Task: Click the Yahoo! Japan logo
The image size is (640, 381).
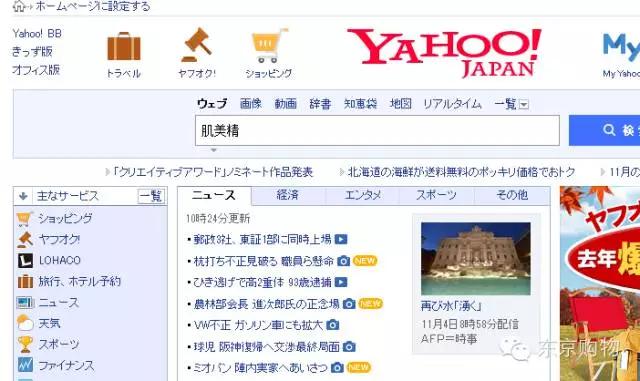Action: (444, 52)
